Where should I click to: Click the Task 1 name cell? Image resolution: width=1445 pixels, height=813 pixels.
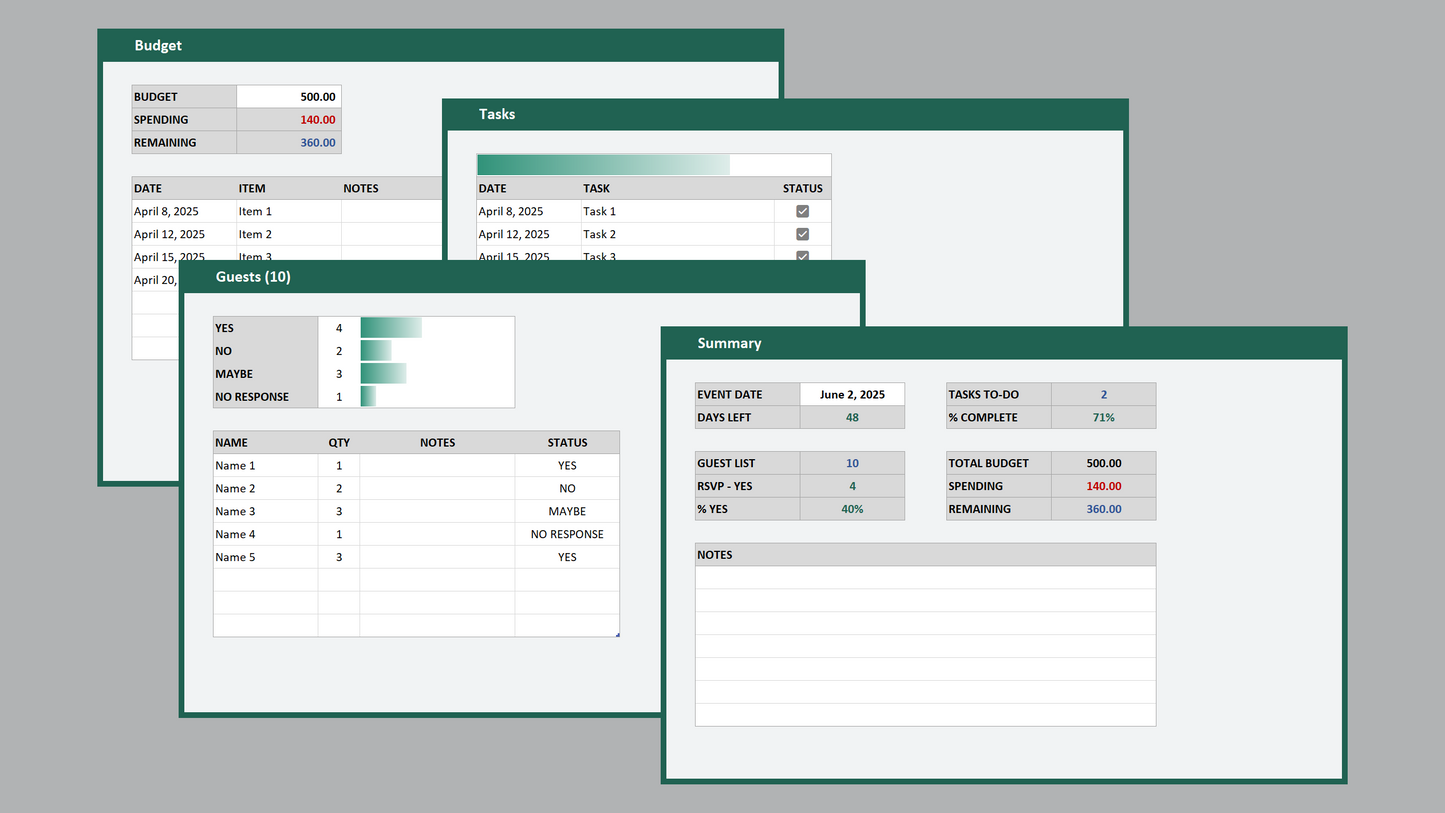click(x=677, y=211)
